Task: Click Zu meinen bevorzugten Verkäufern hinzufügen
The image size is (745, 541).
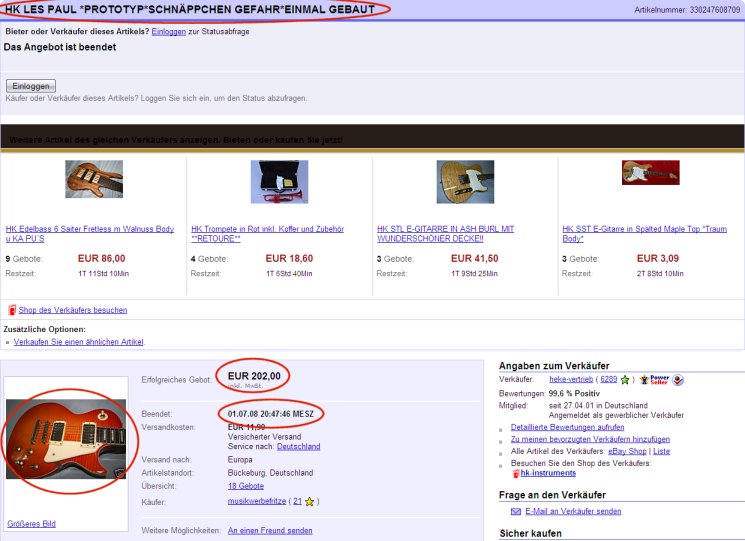Action: point(590,439)
